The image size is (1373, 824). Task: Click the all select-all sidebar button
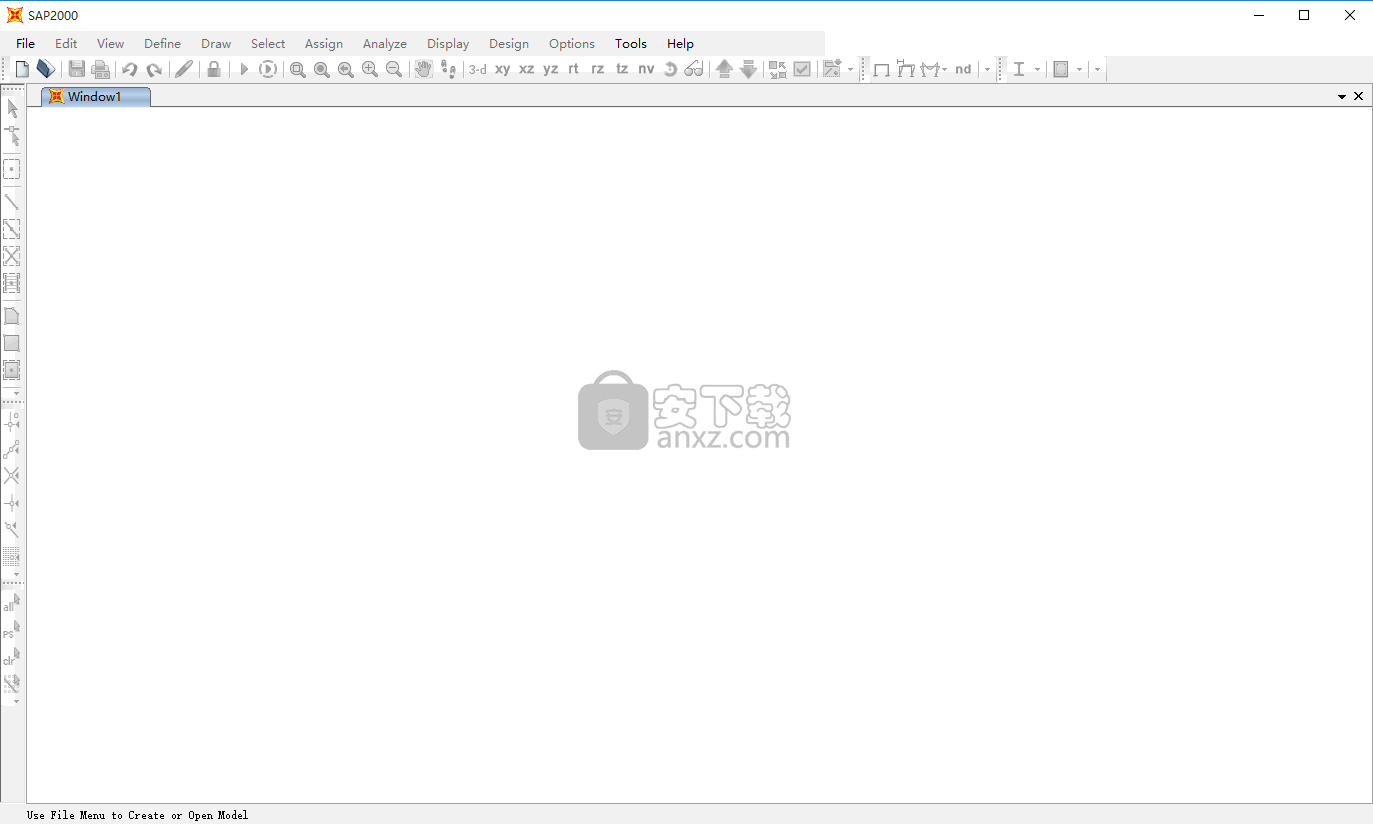[x=11, y=603]
